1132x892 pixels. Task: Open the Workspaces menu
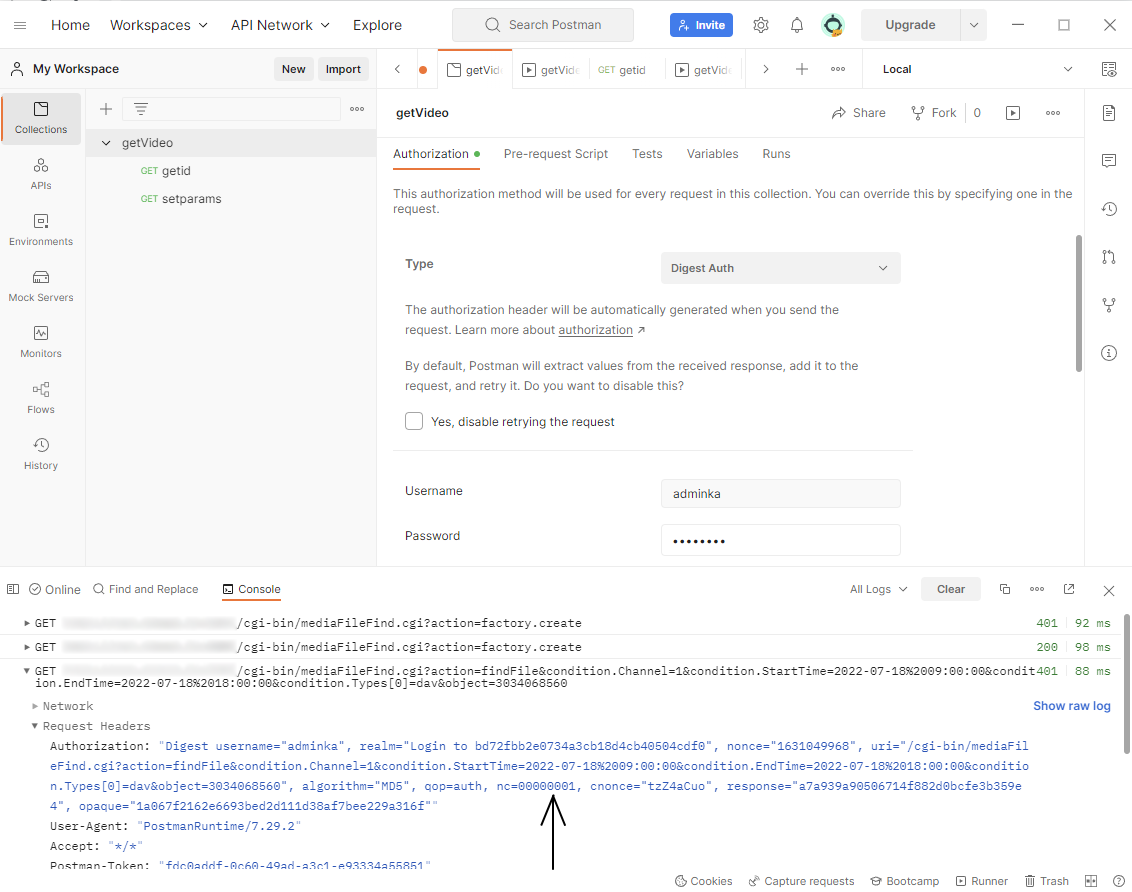(x=158, y=25)
